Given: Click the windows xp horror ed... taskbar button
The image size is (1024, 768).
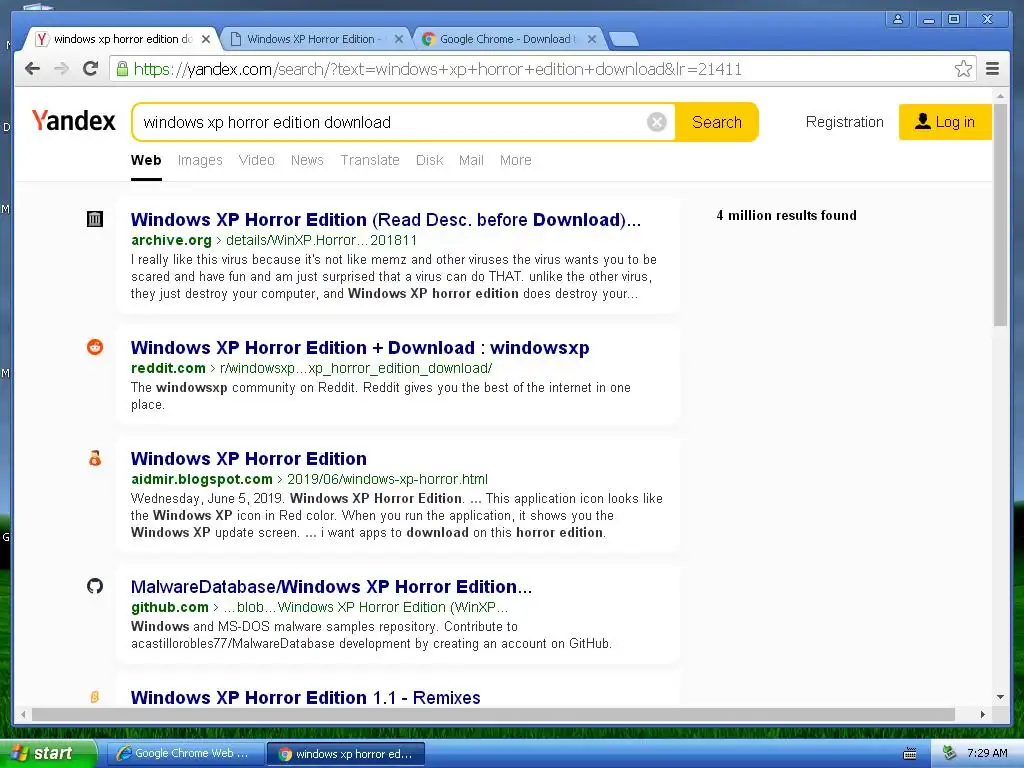Looking at the screenshot, I should coord(346,754).
